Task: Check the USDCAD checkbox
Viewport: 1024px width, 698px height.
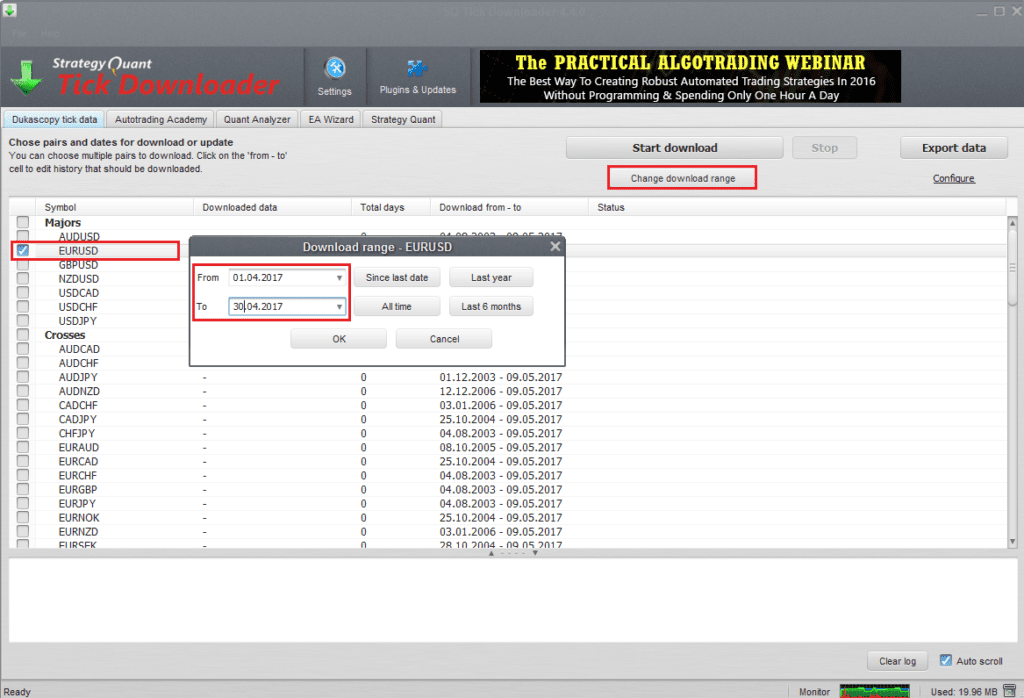Action: coord(23,293)
